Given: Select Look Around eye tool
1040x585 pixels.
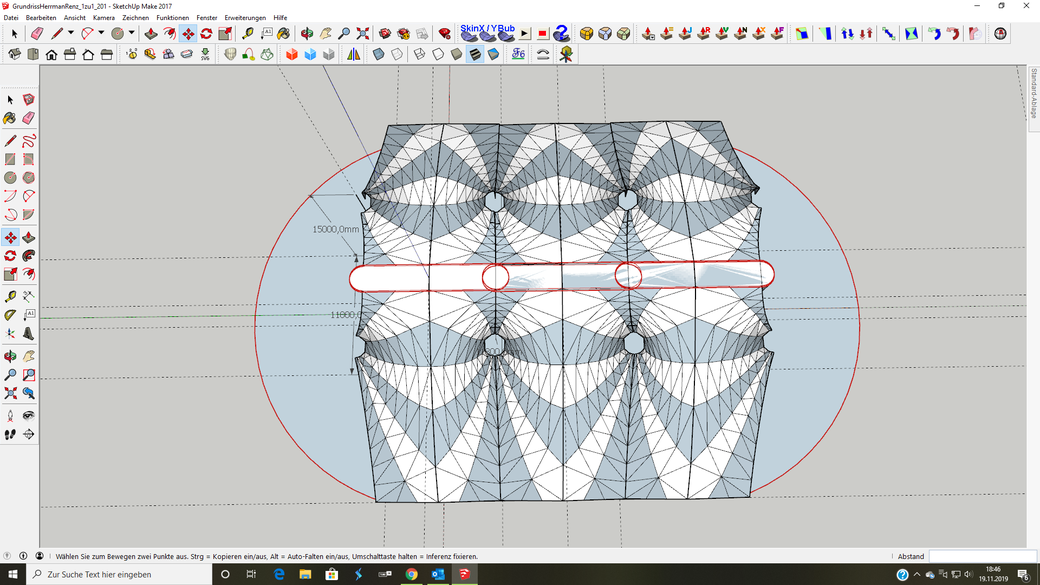Looking at the screenshot, I should point(29,416).
